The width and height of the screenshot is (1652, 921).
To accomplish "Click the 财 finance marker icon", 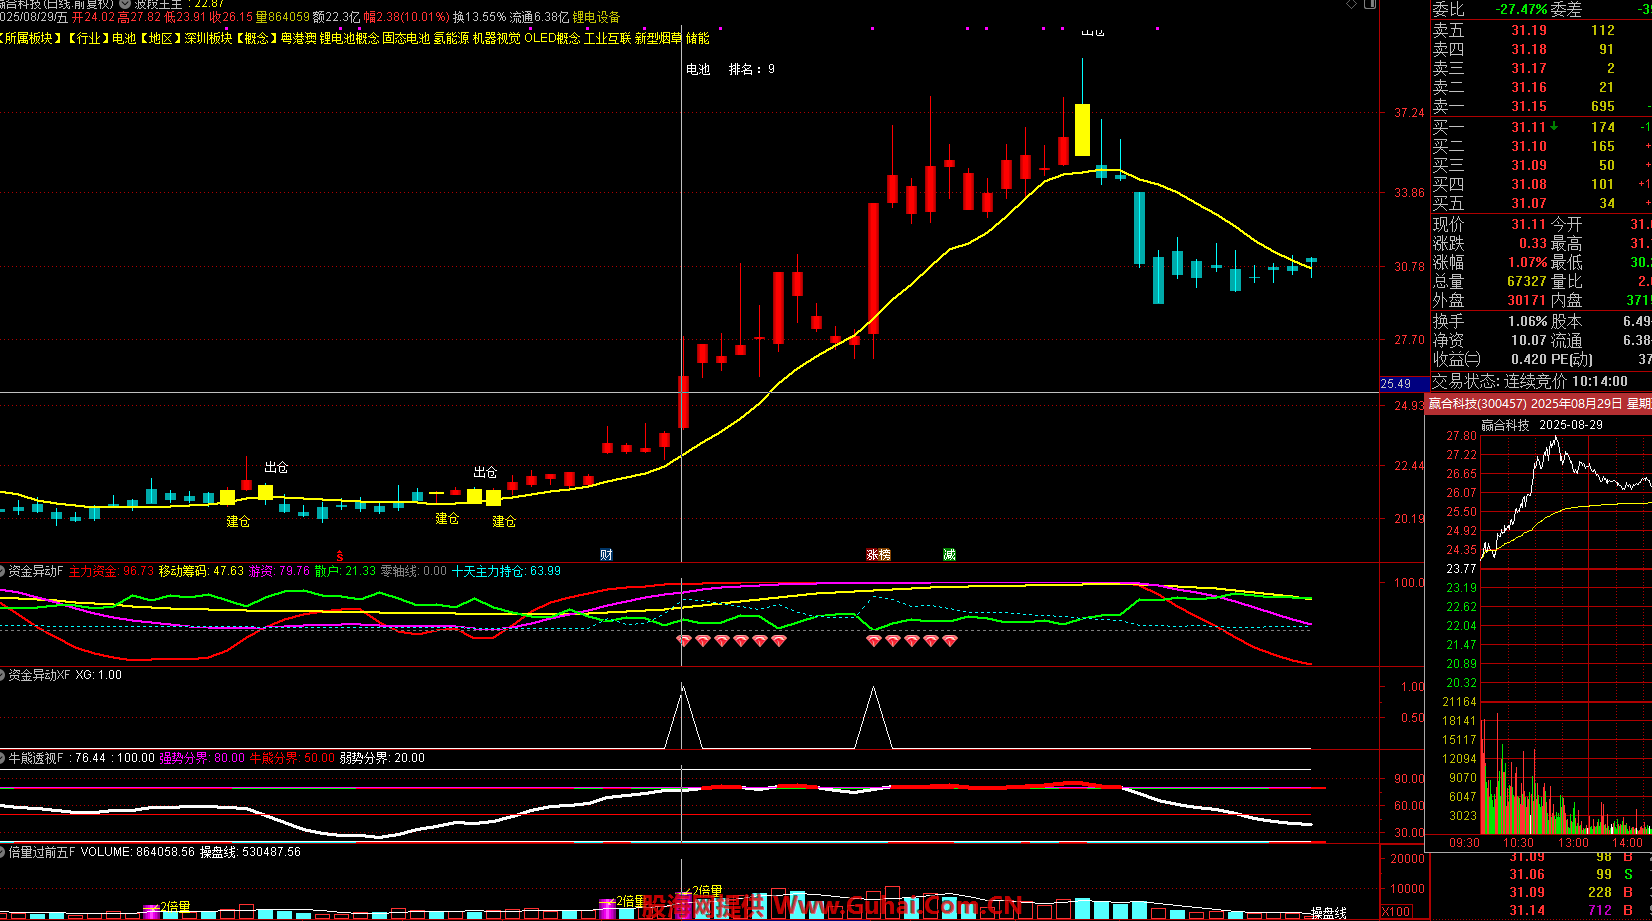I will tap(606, 555).
